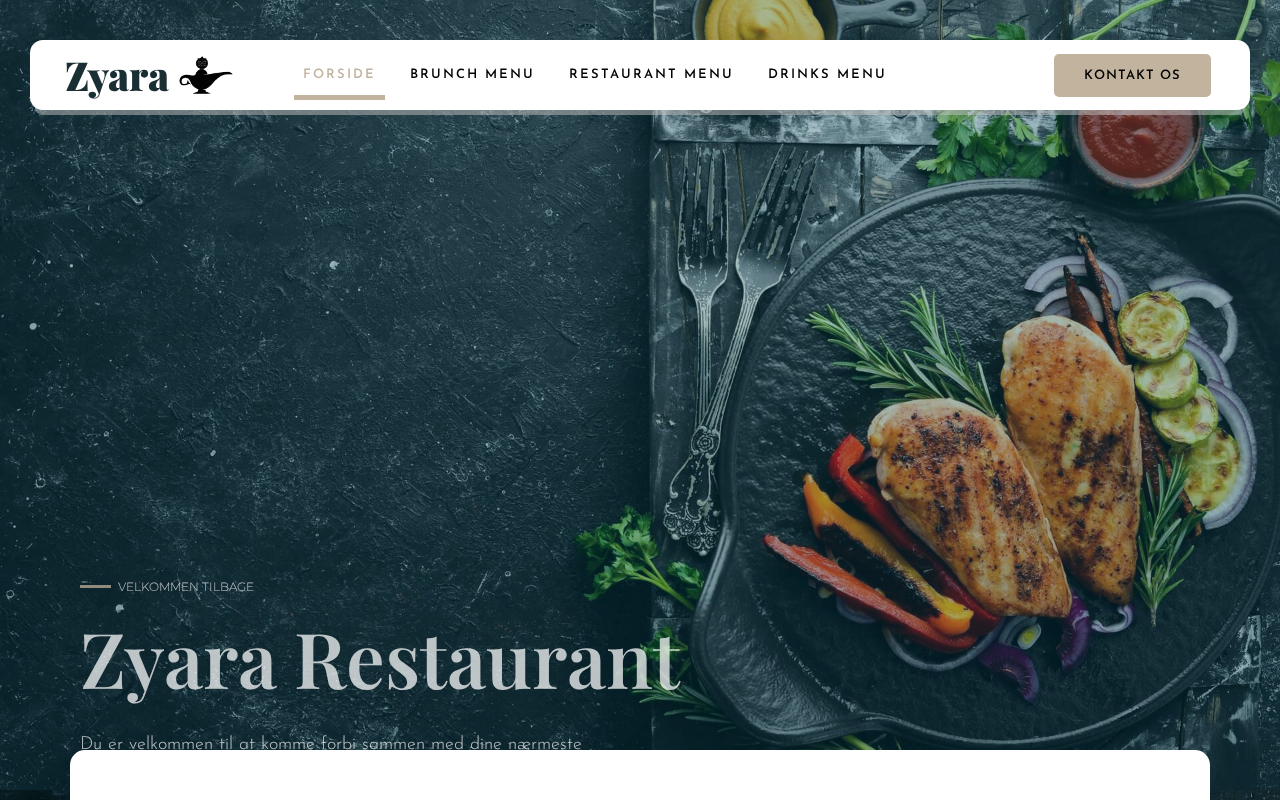
Task: Click the underline beneath Forside tab
Action: [339, 97]
